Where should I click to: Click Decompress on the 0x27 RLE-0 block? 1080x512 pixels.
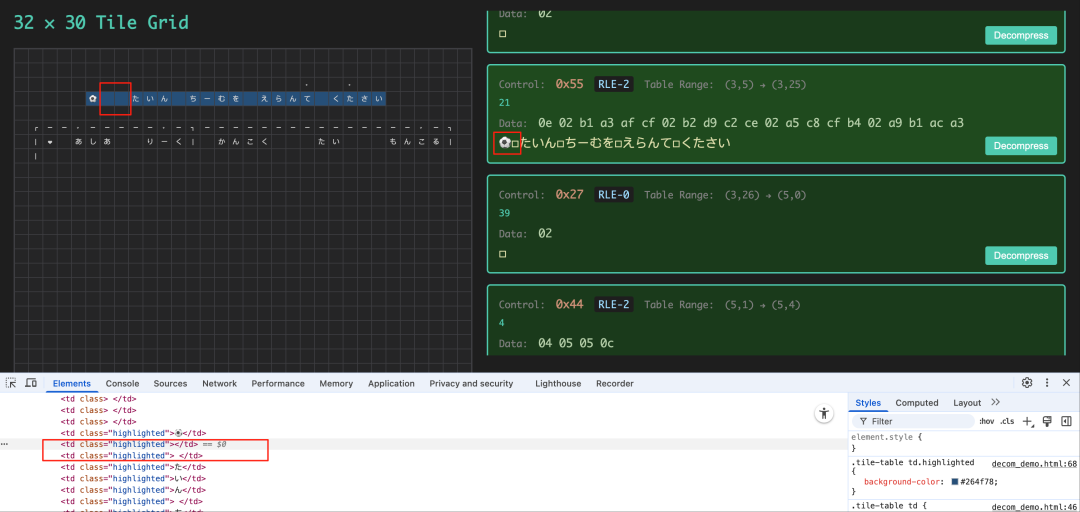1021,256
